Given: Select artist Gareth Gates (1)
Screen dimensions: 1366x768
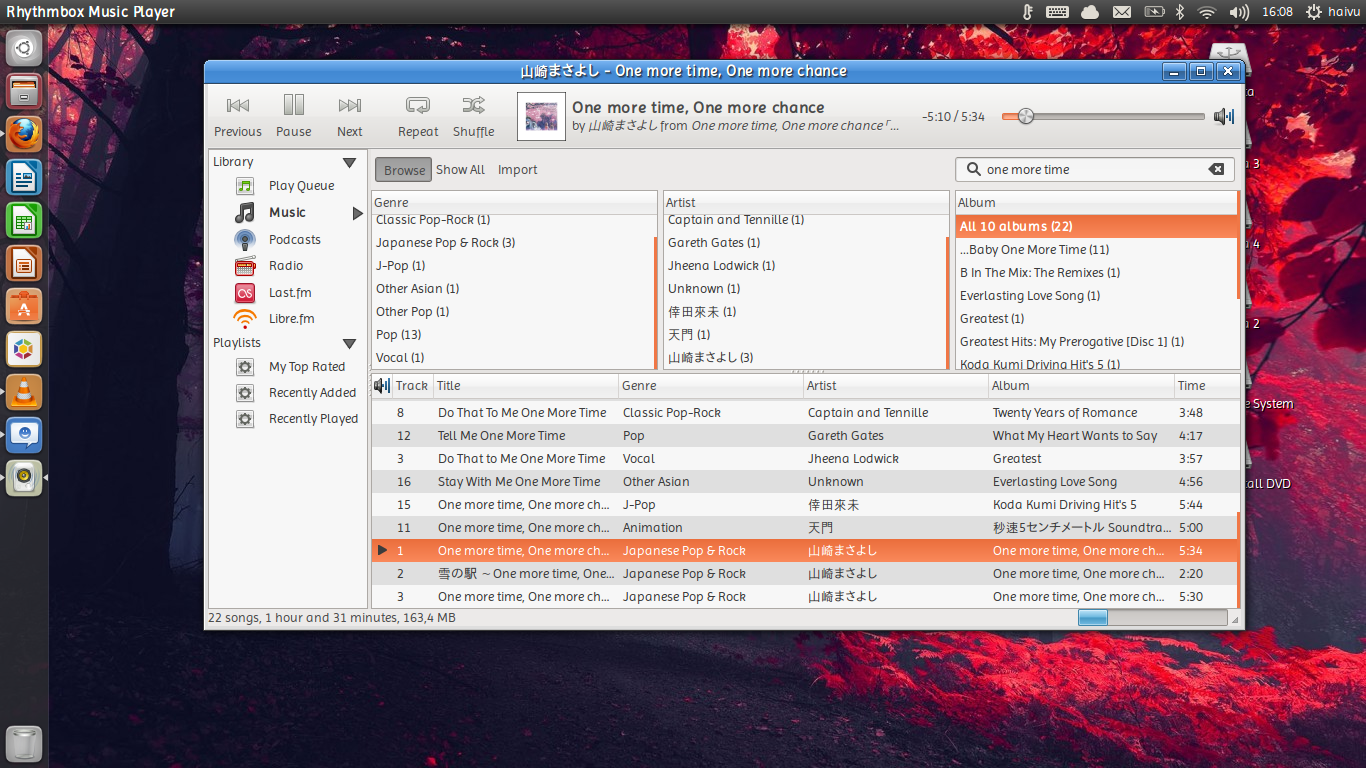Looking at the screenshot, I should pos(805,243).
